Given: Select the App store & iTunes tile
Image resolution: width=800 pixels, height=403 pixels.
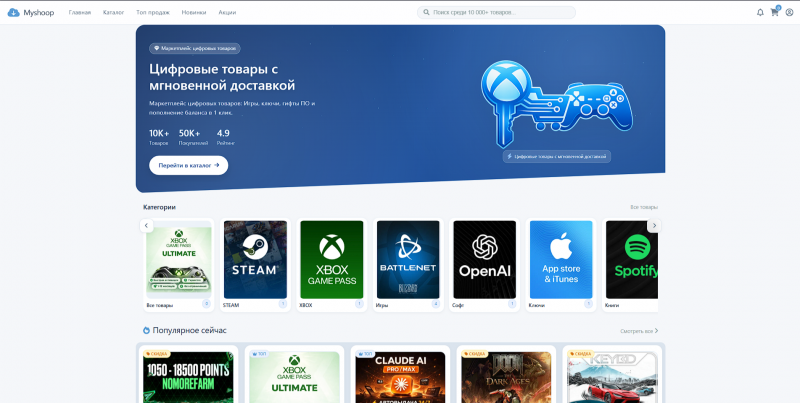Looking at the screenshot, I should (x=561, y=265).
